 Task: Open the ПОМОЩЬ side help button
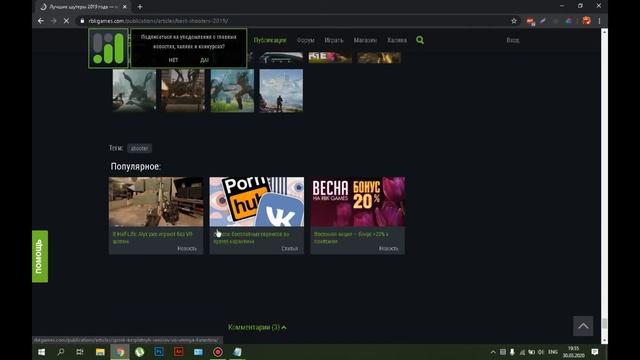tap(40, 256)
